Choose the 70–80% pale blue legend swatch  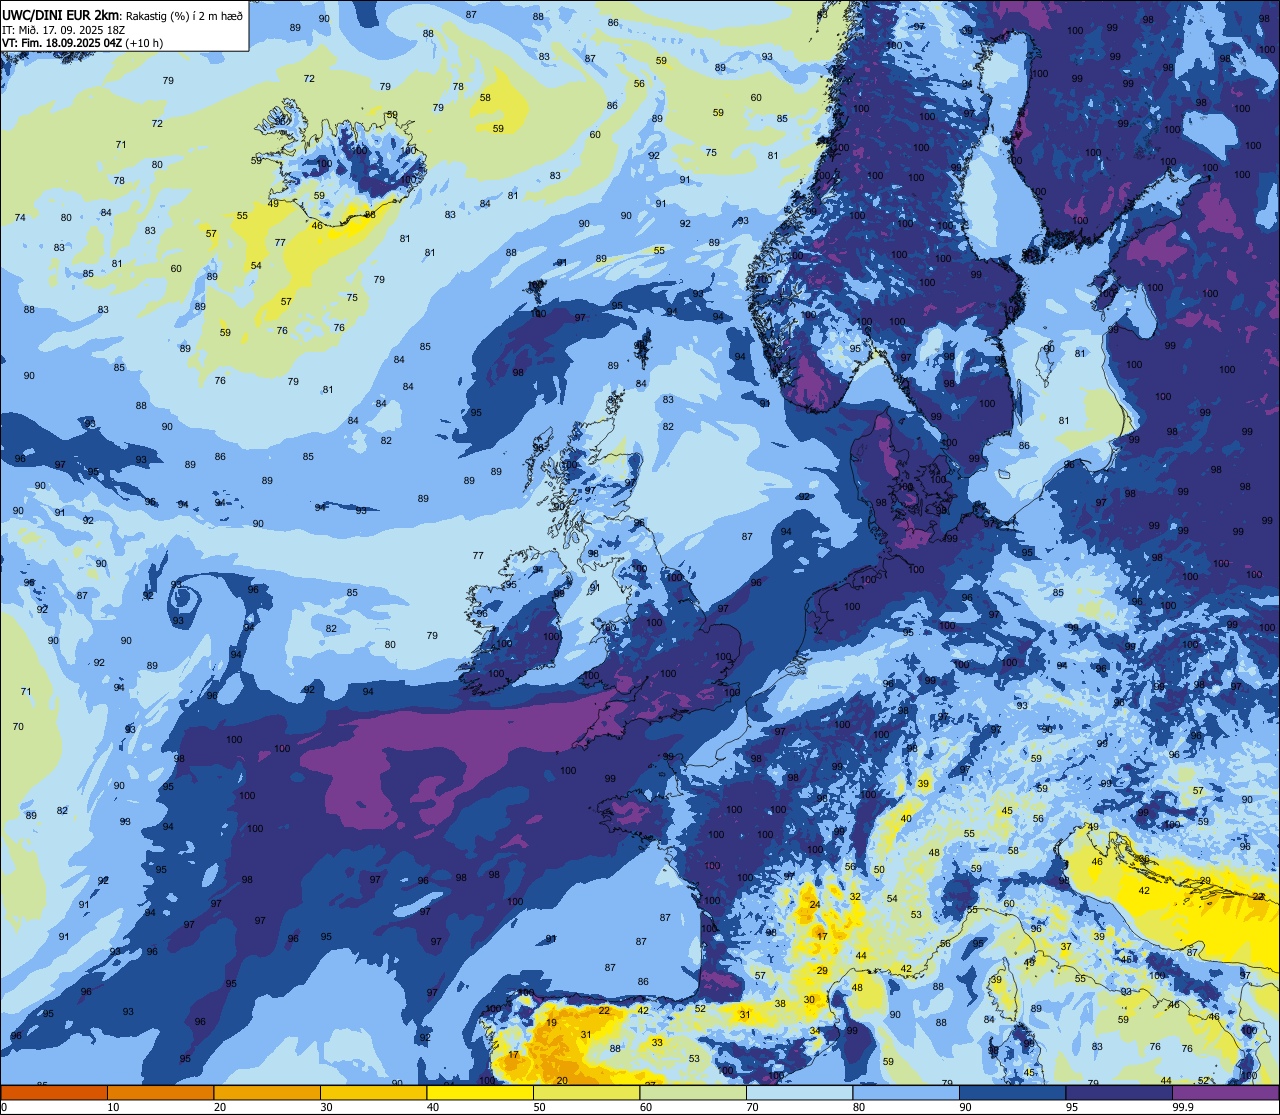(x=799, y=1092)
